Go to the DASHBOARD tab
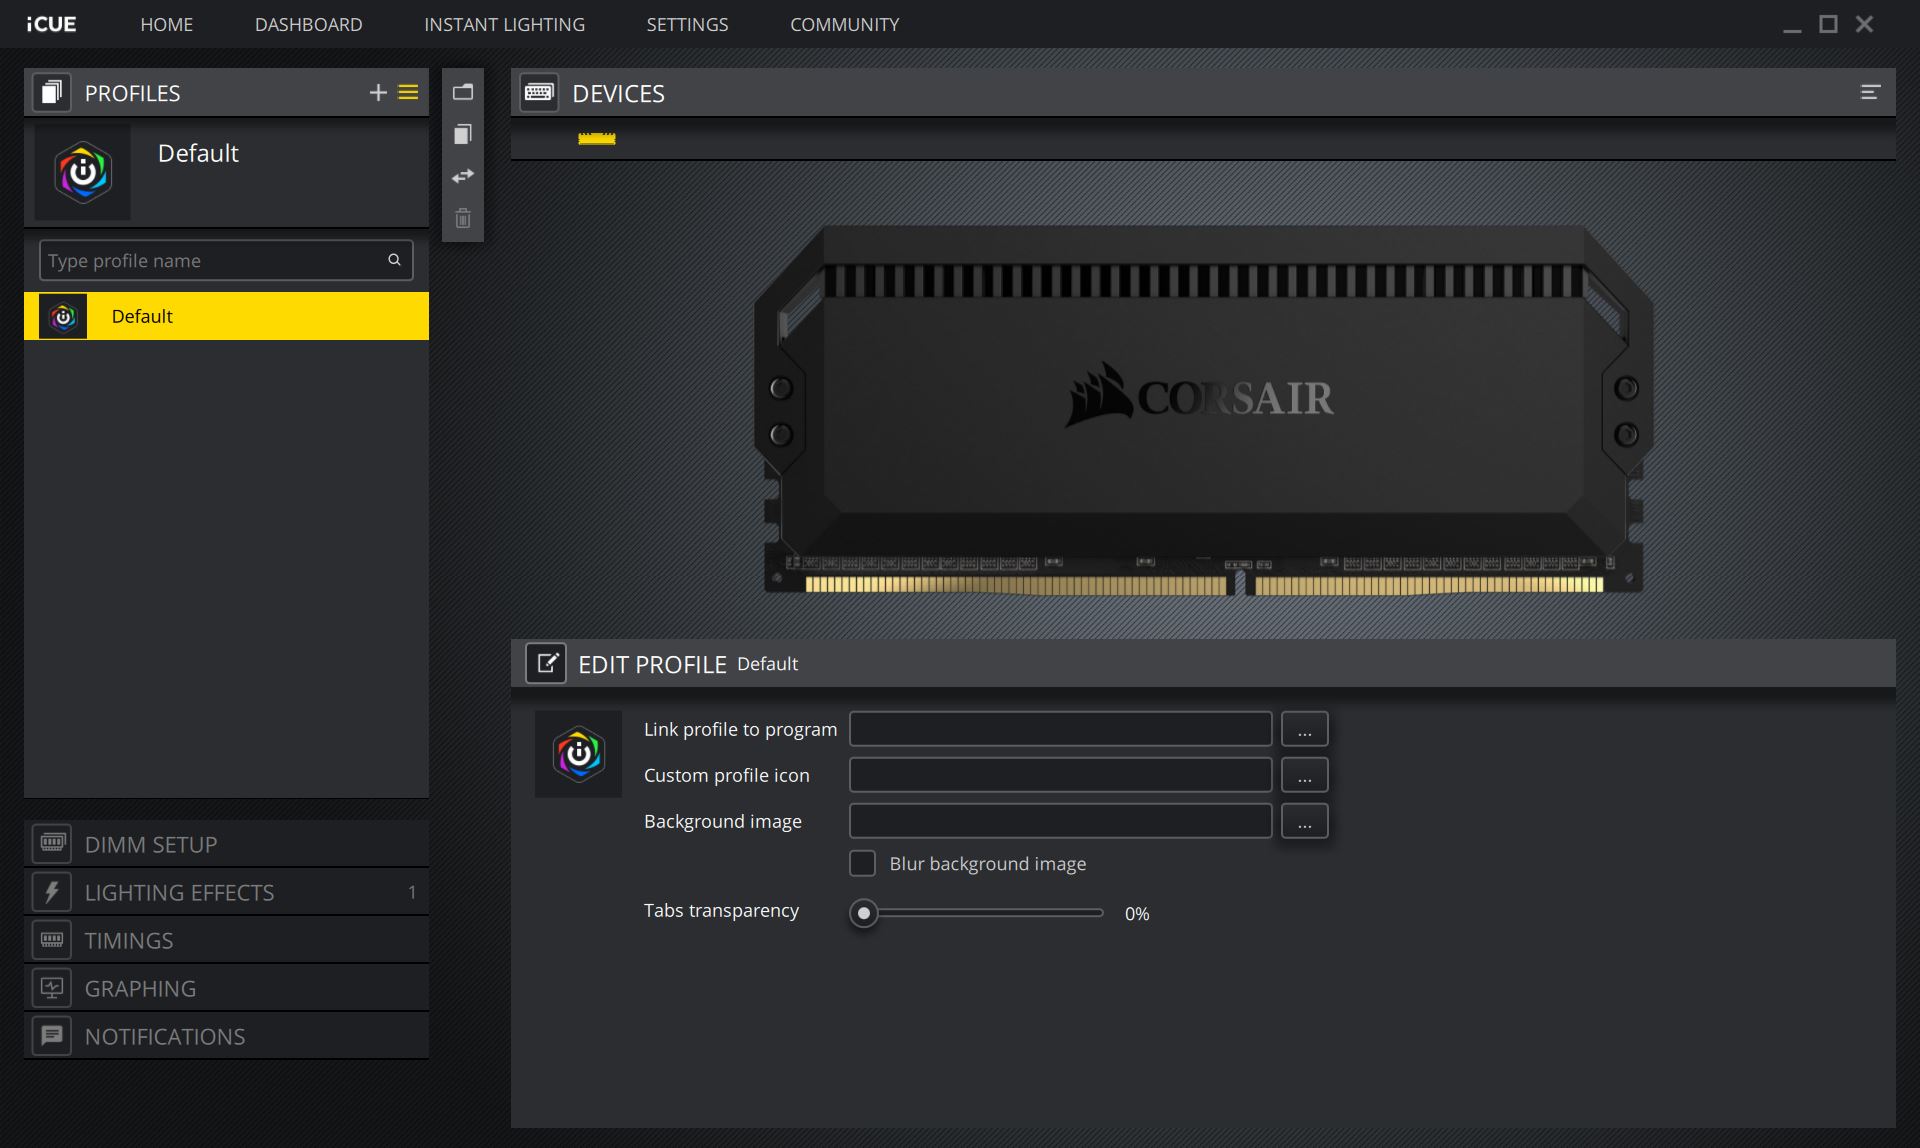The image size is (1920, 1148). pos(308,24)
